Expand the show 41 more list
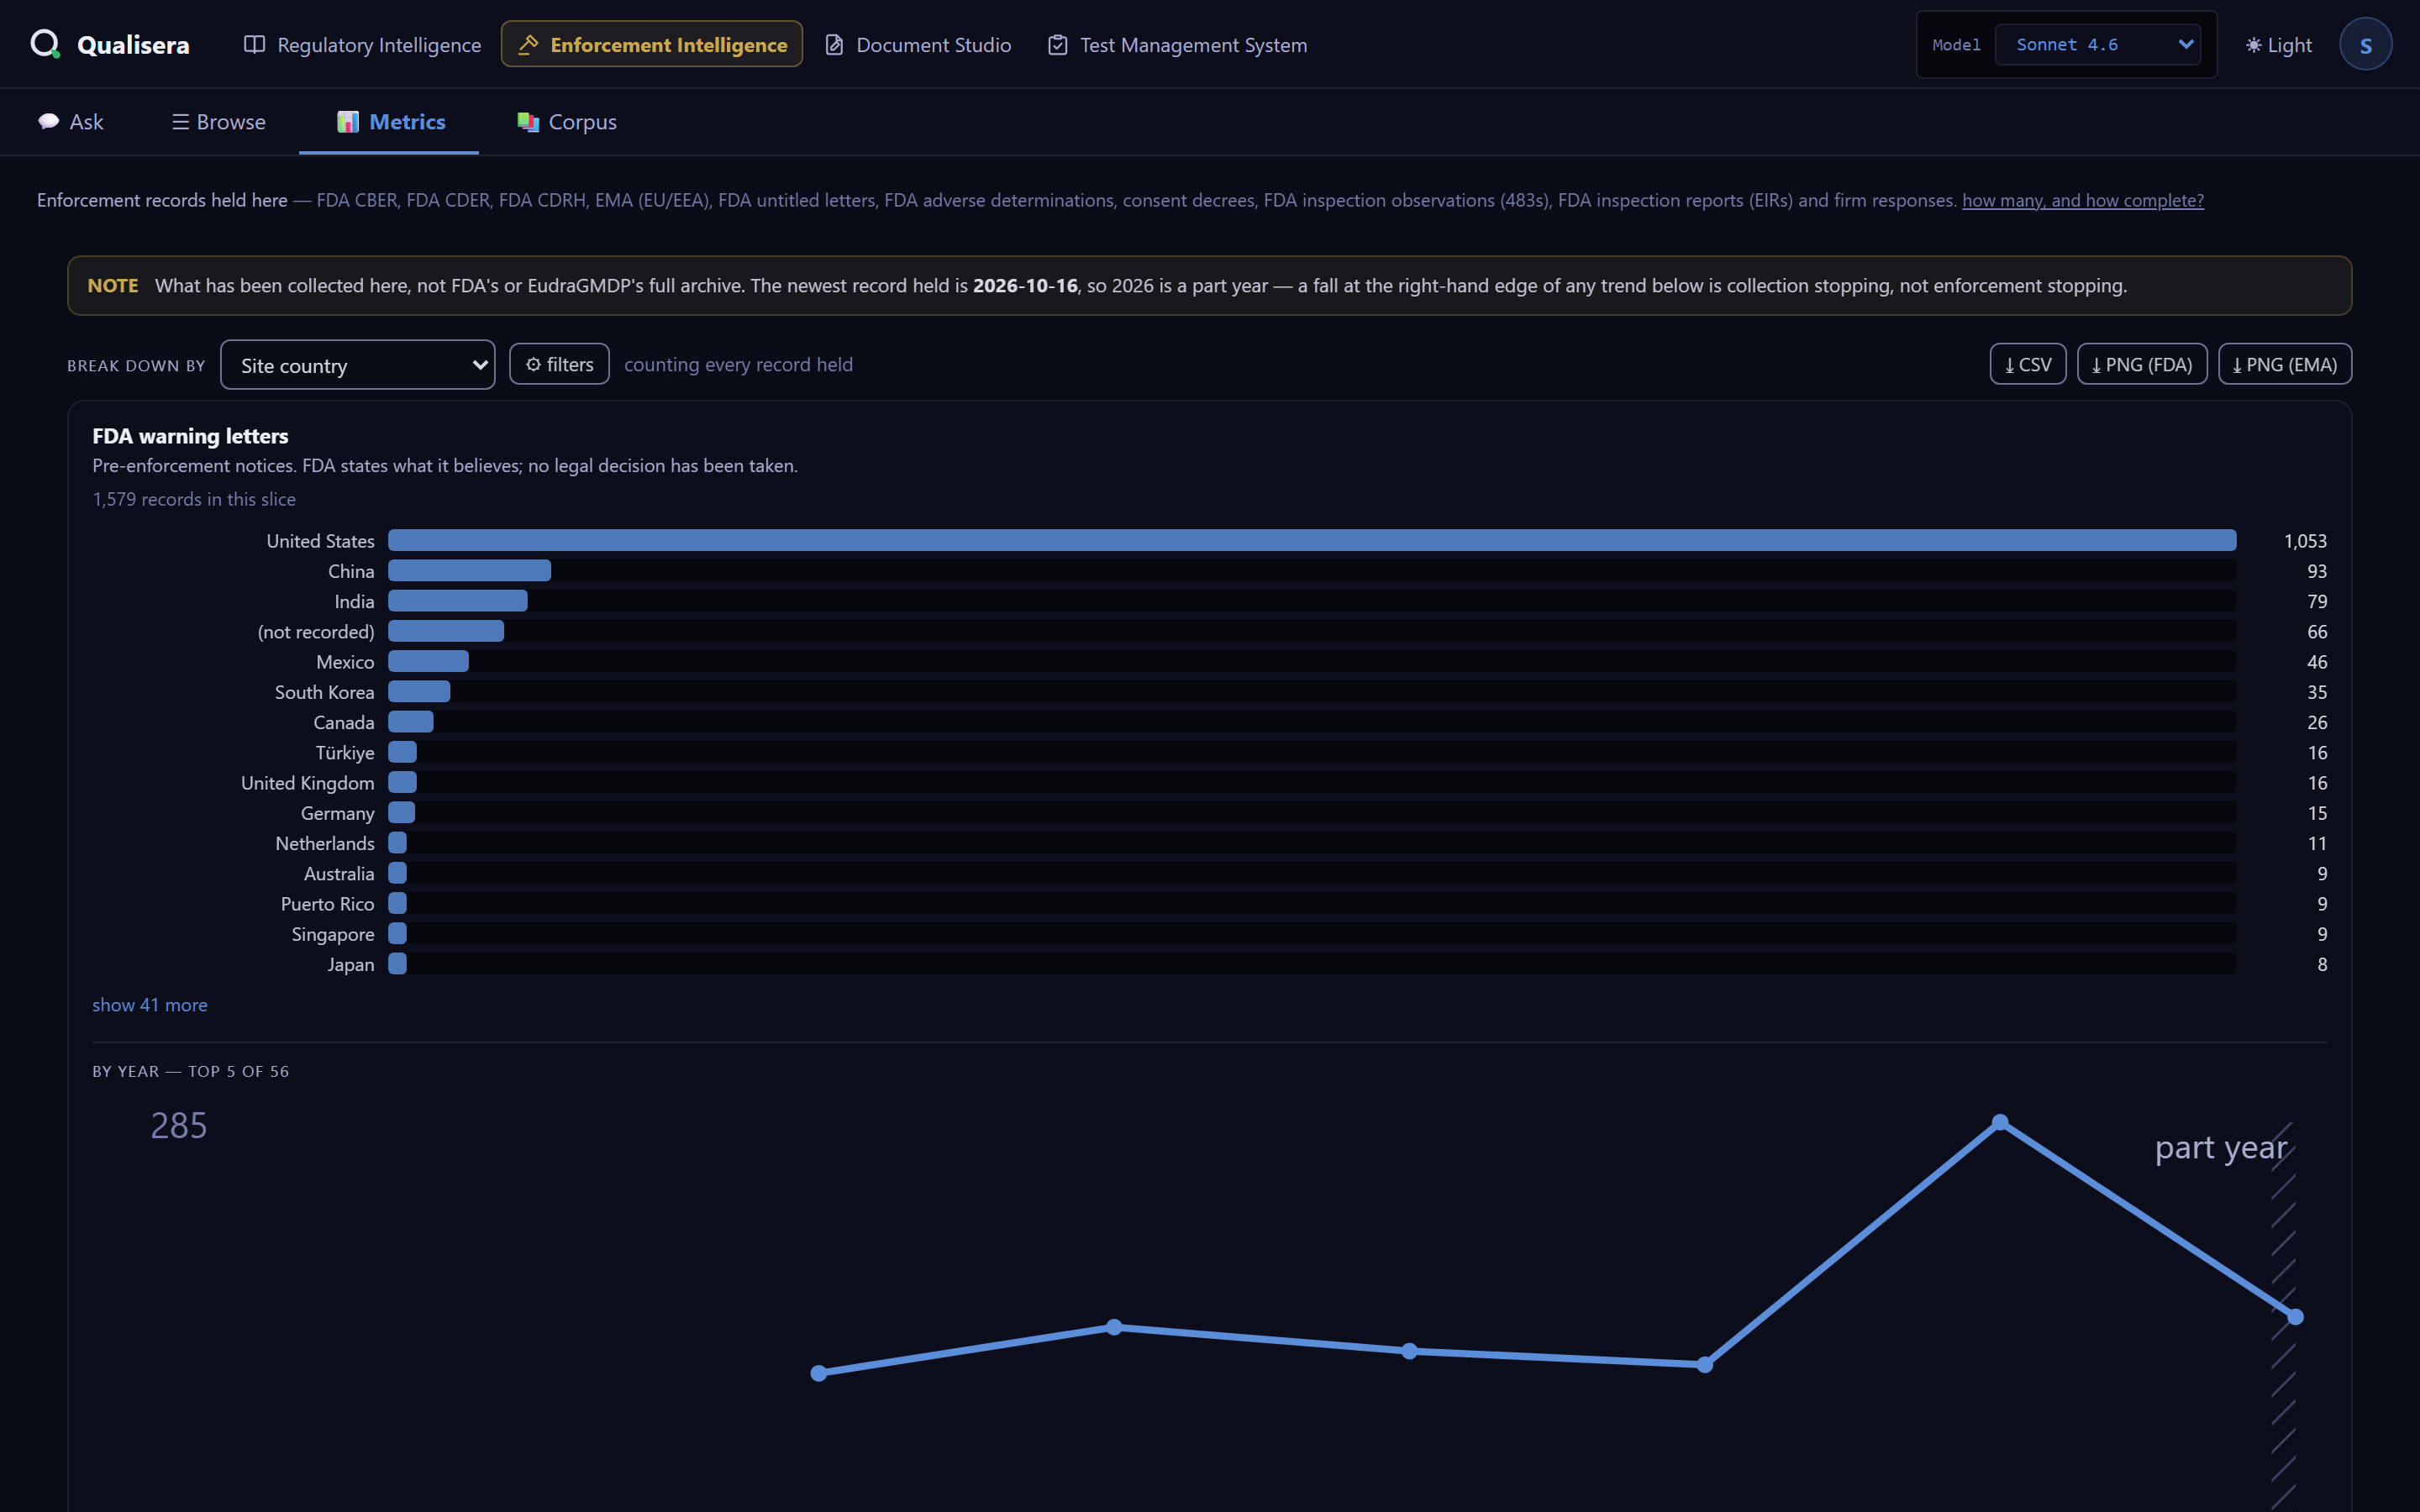 coord(150,1005)
